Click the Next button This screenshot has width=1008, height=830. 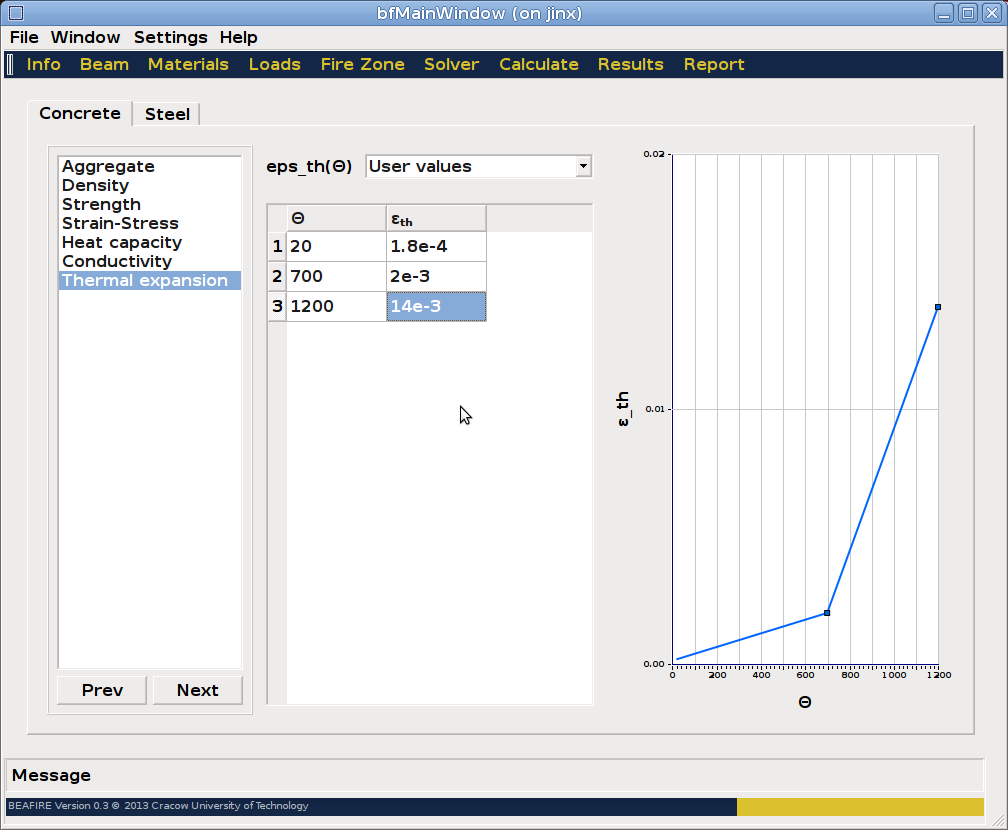197,690
